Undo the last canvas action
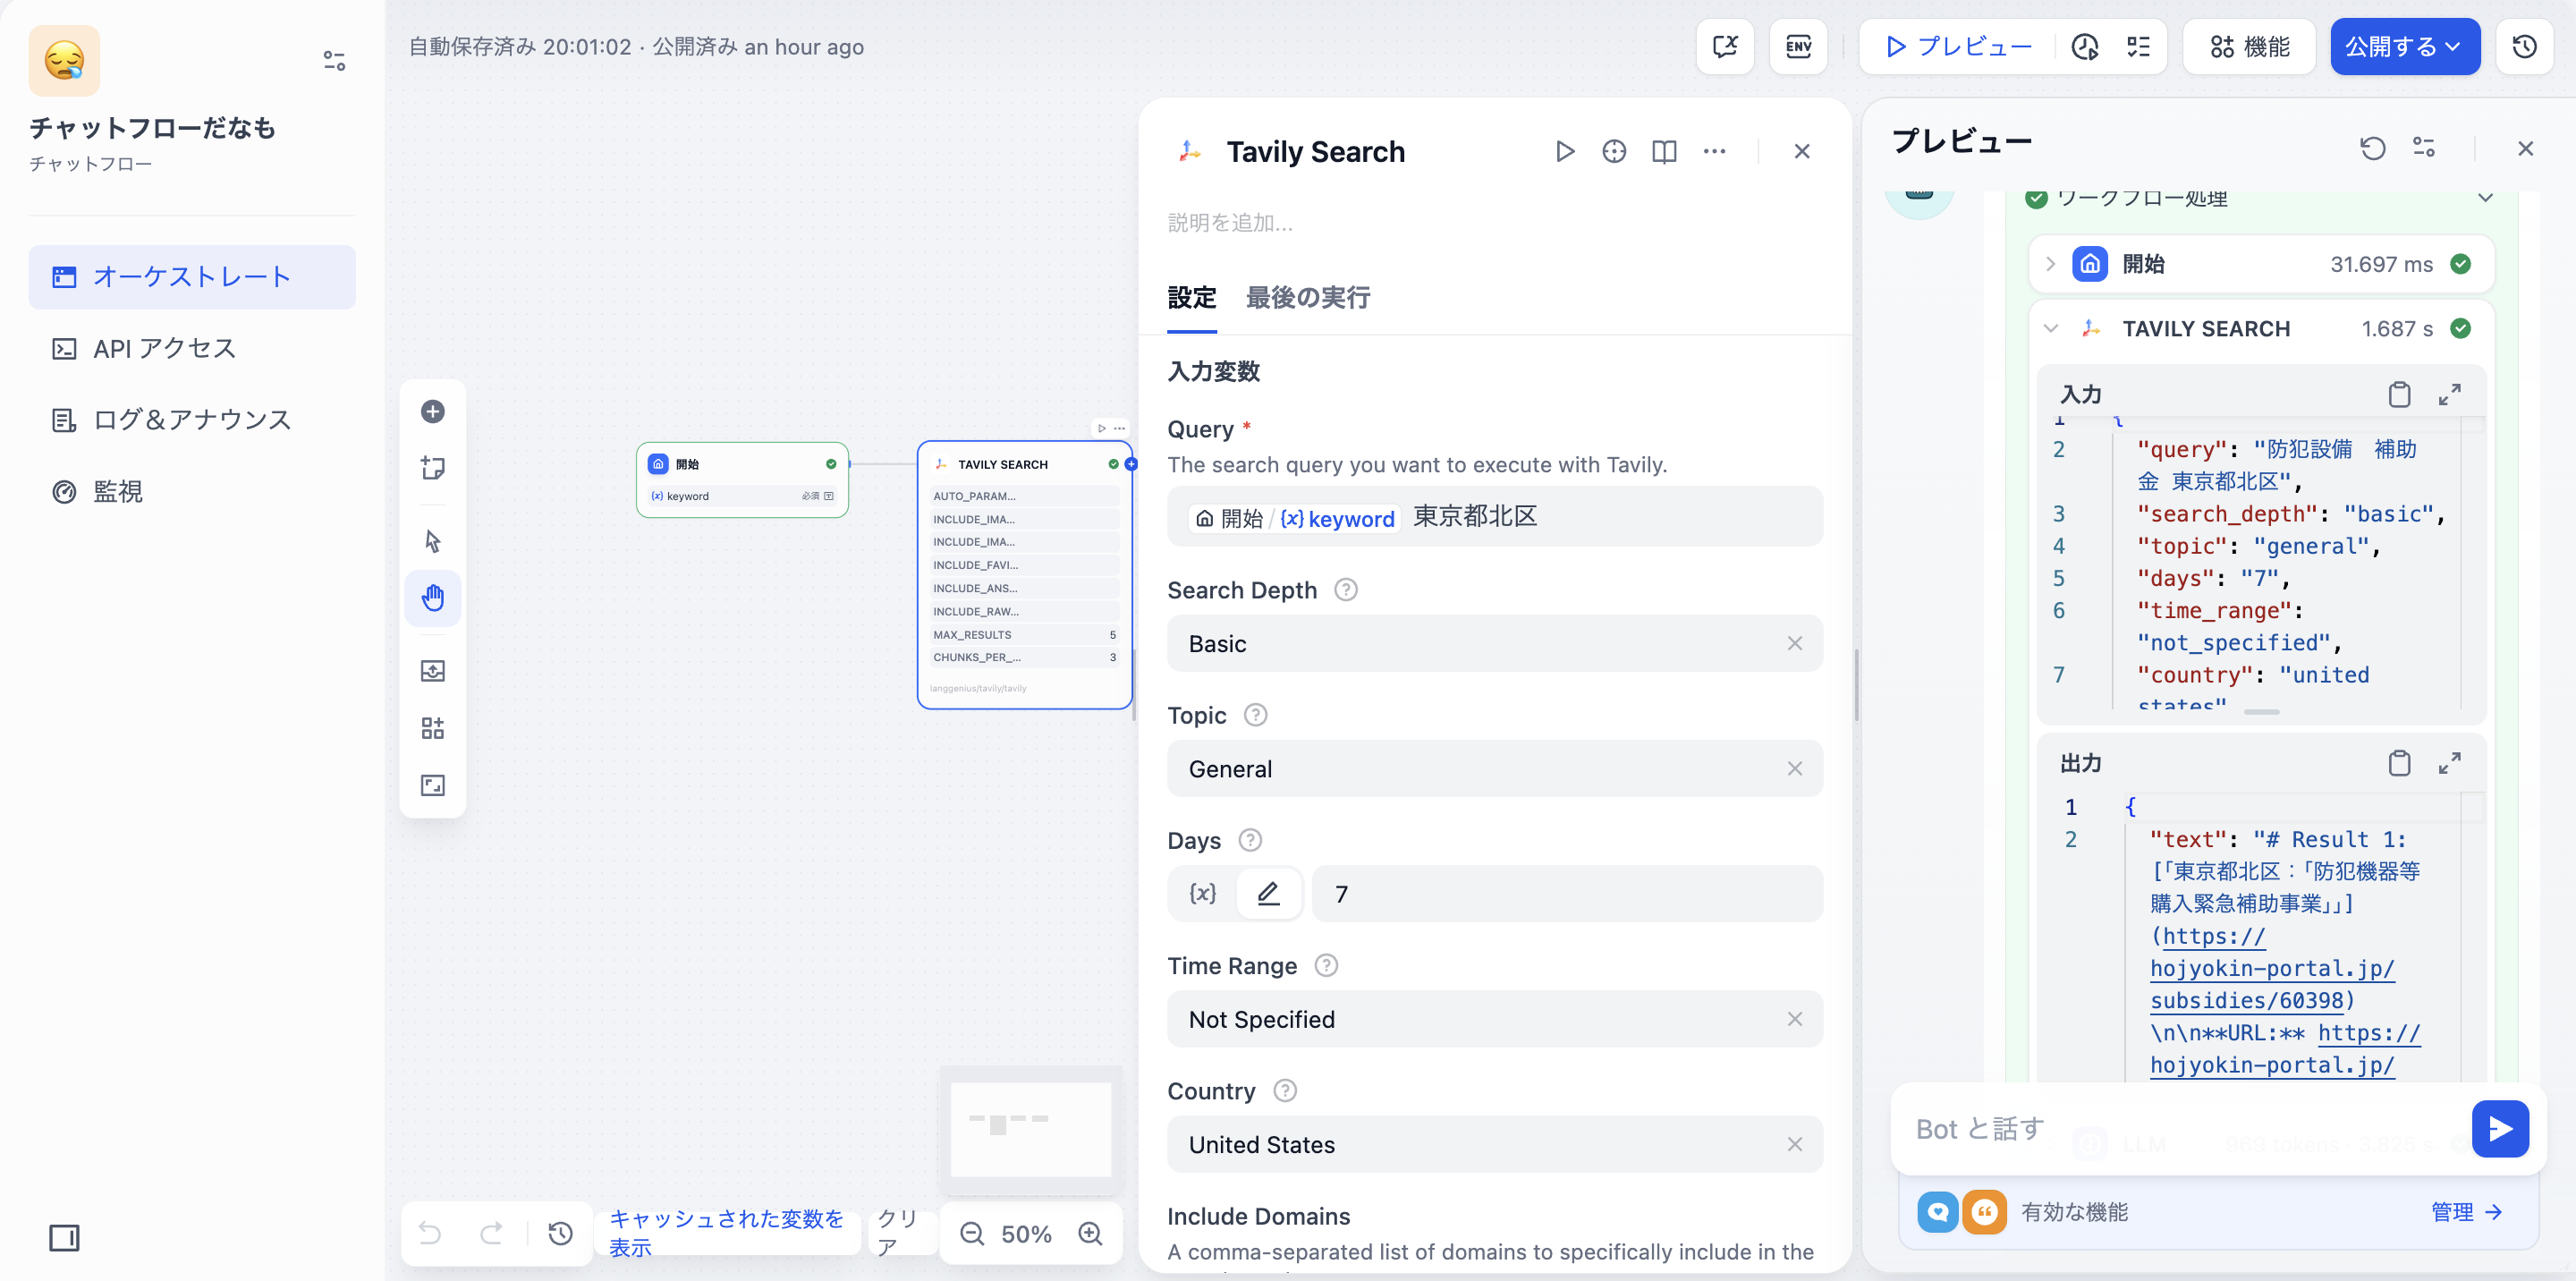This screenshot has height=1281, width=2576. [430, 1233]
